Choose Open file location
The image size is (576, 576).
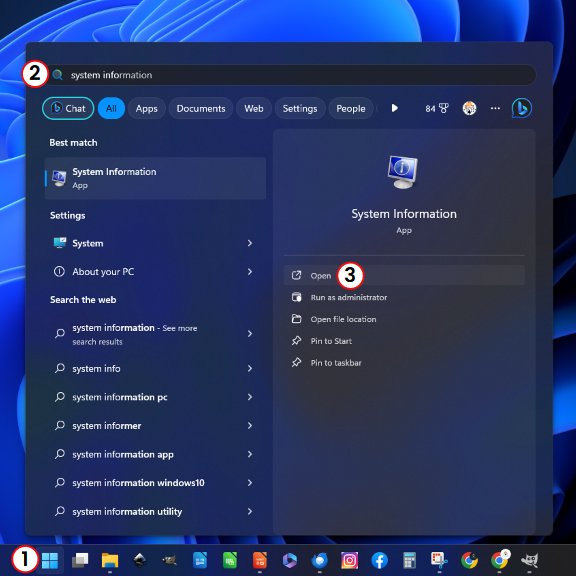[404, 319]
